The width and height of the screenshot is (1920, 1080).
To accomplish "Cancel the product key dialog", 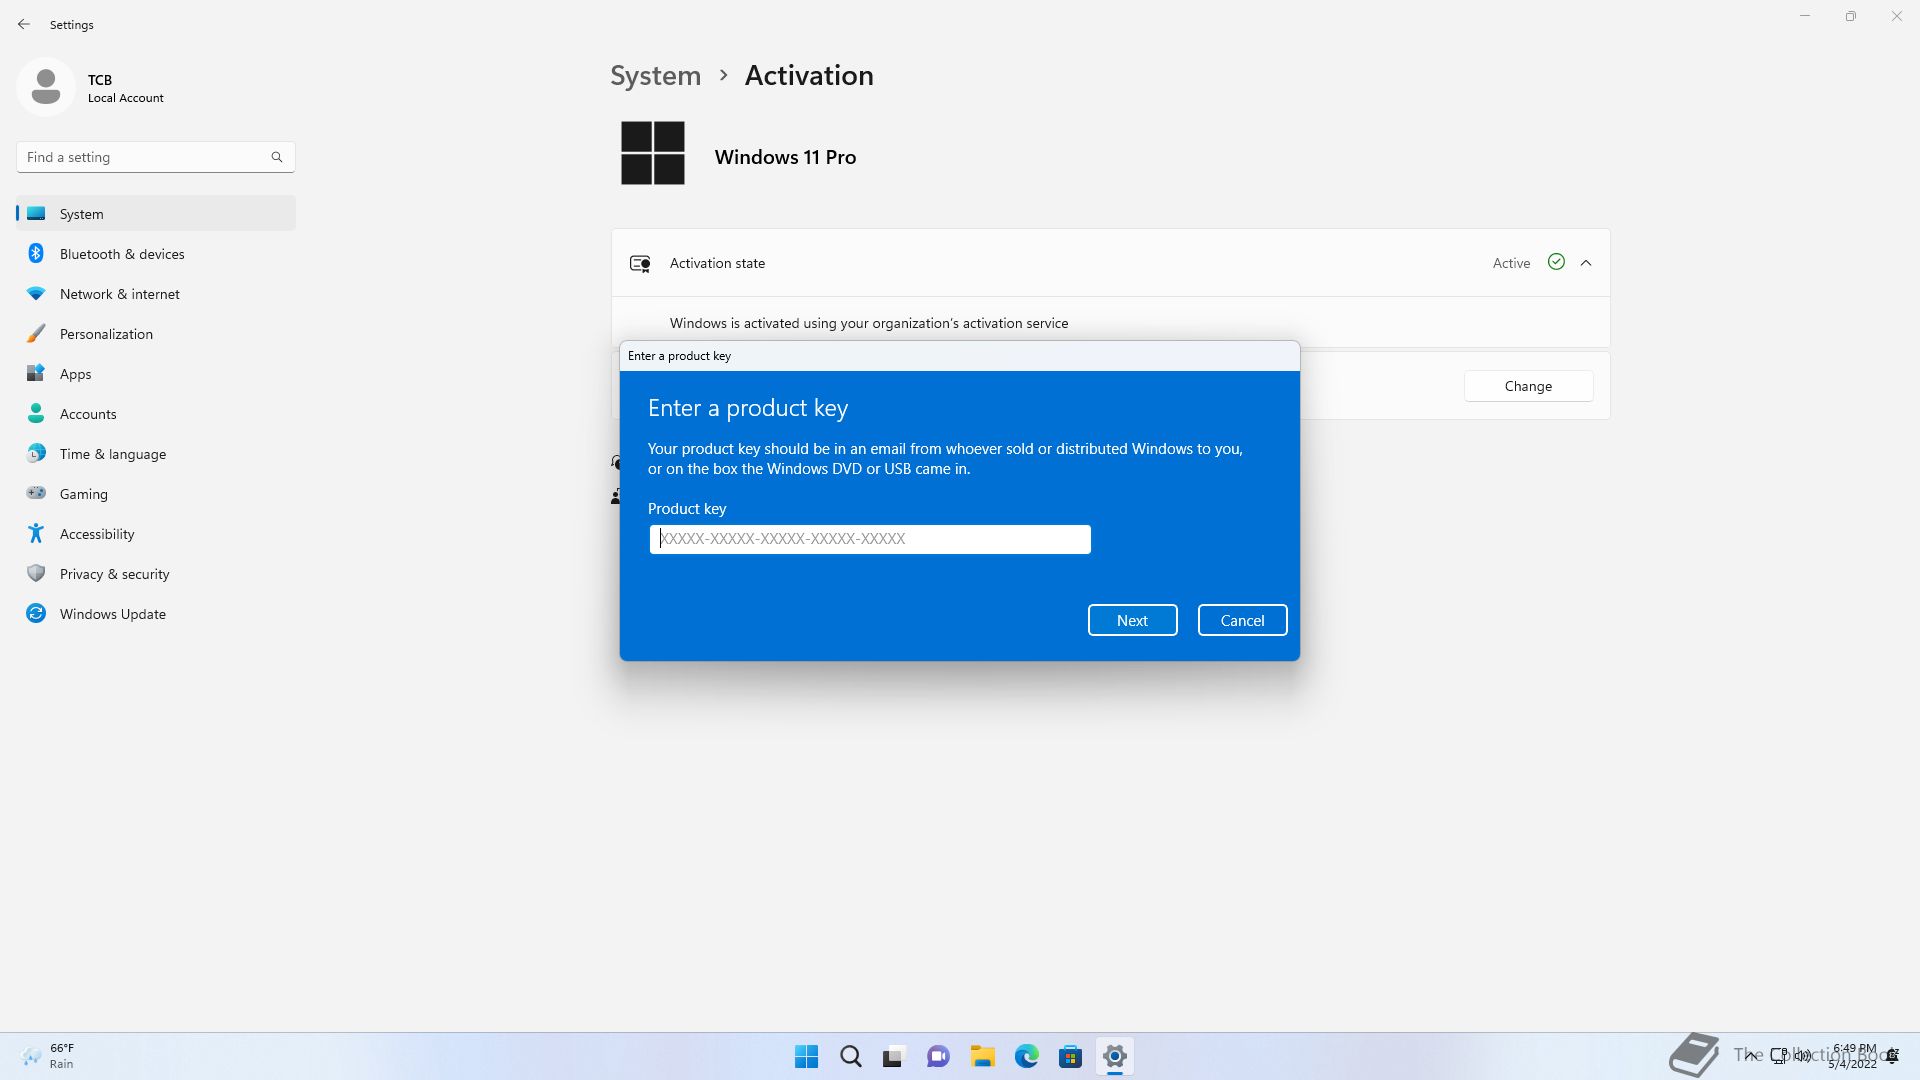I will (x=1242, y=620).
